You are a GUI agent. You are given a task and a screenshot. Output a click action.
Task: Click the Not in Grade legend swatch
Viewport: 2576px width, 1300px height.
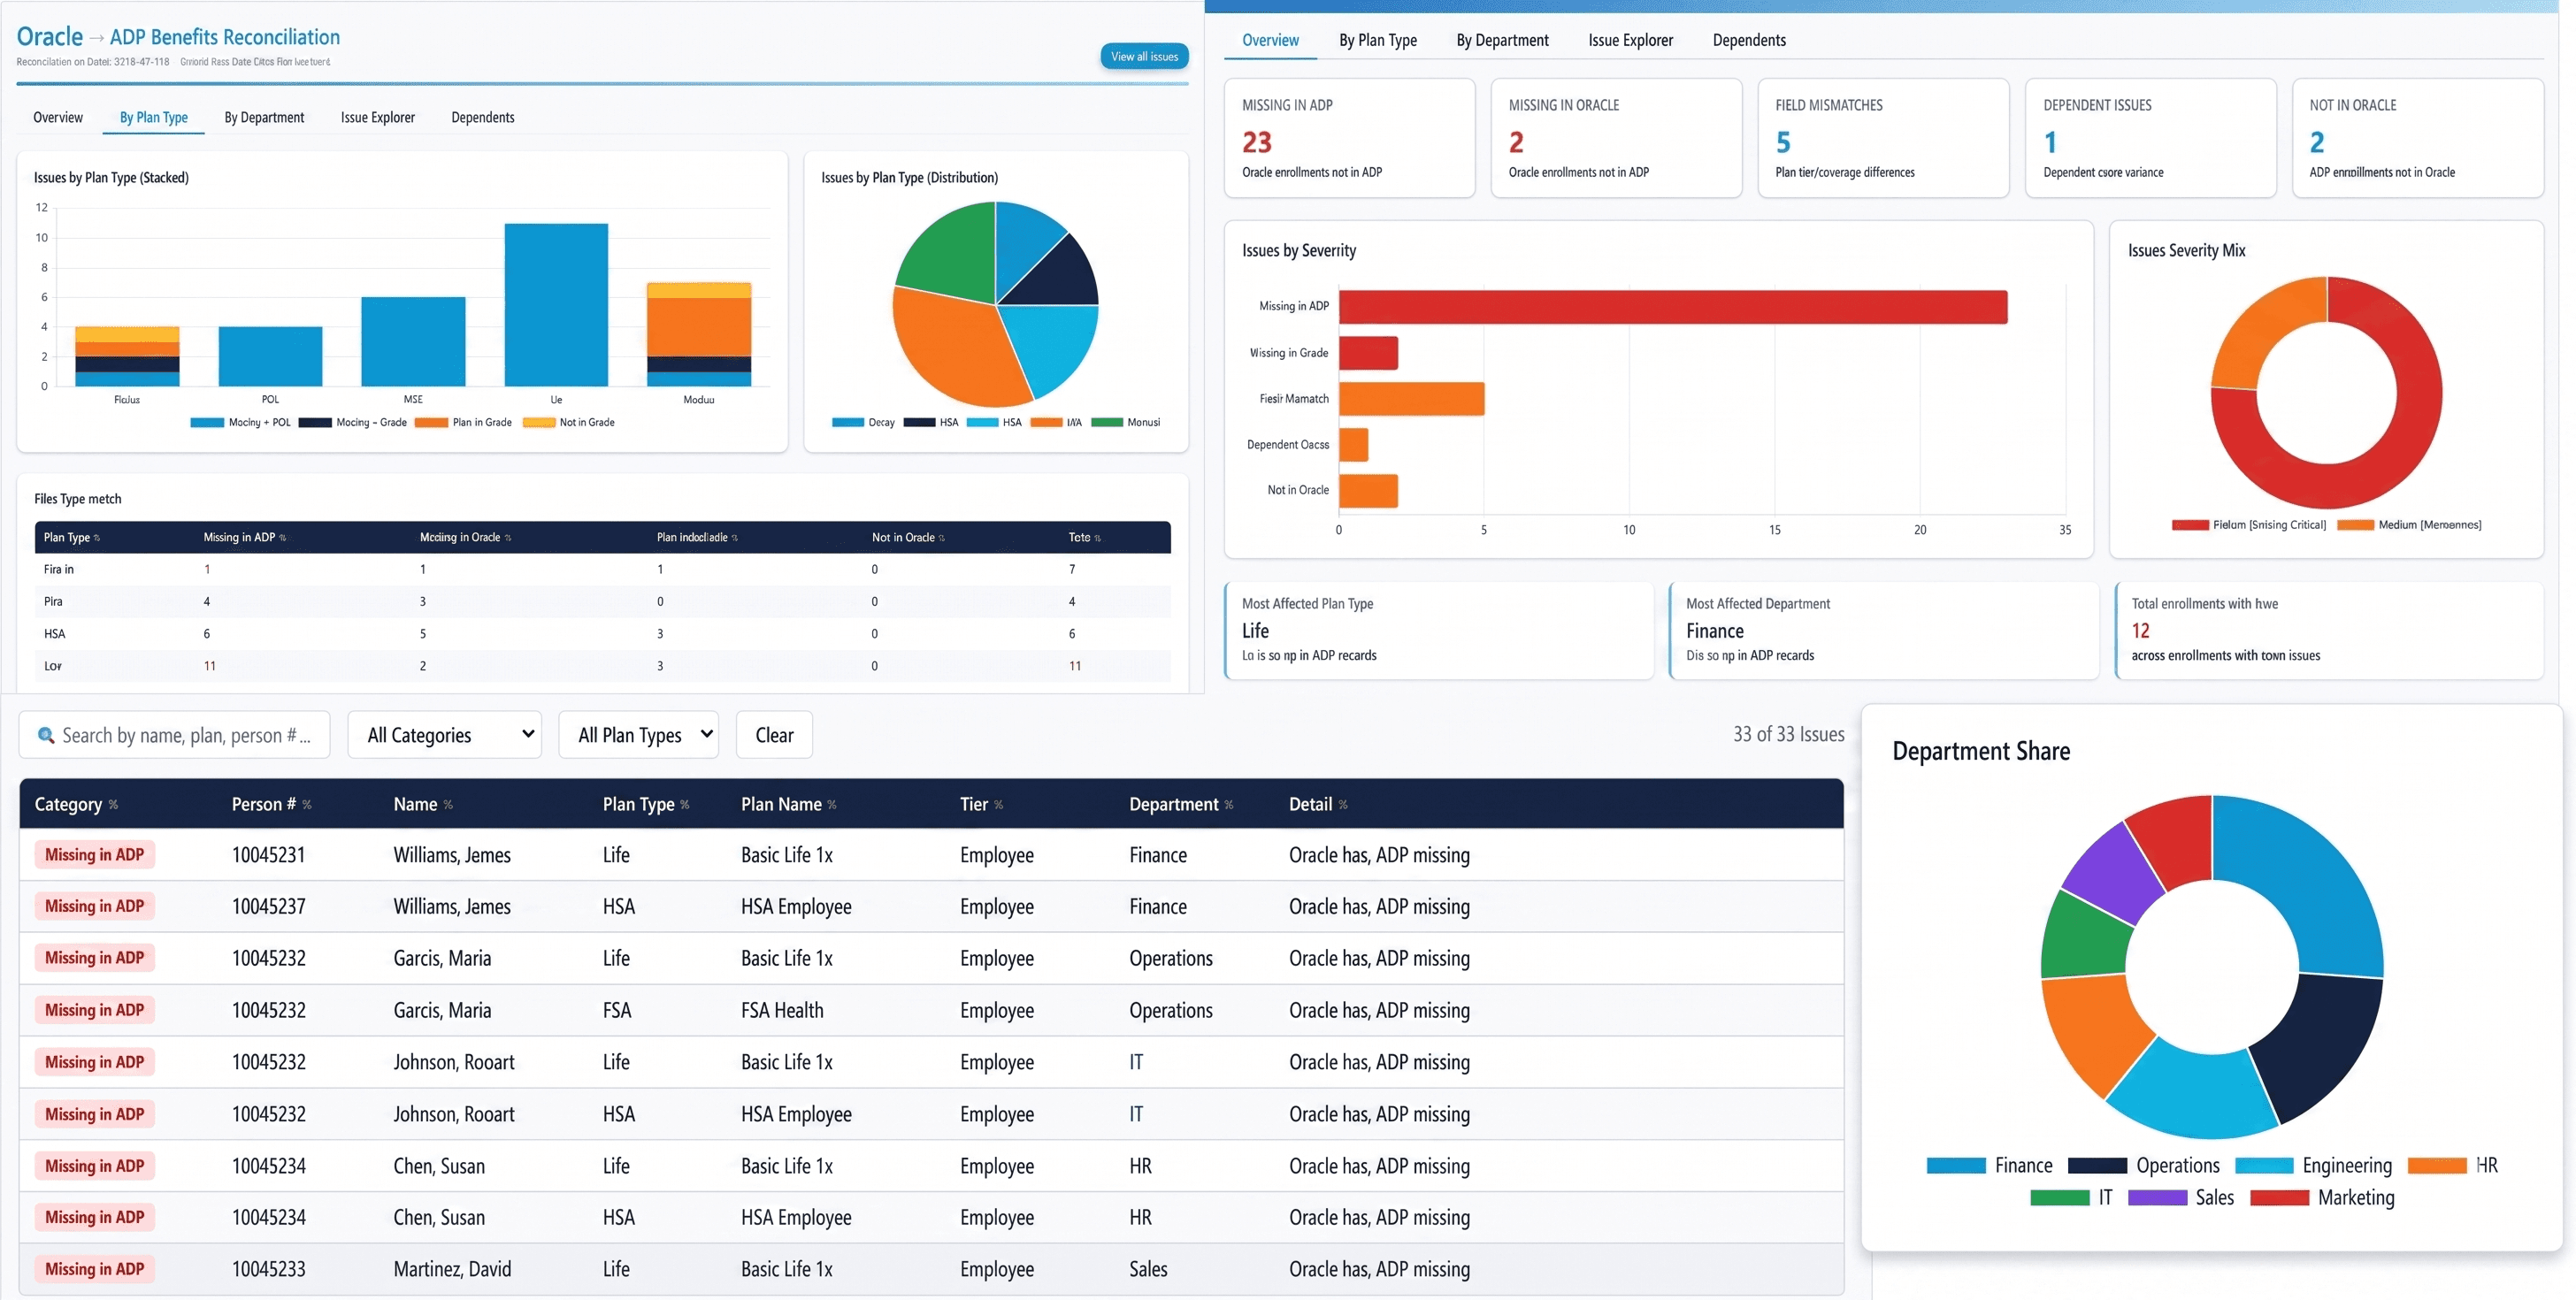tap(539, 423)
